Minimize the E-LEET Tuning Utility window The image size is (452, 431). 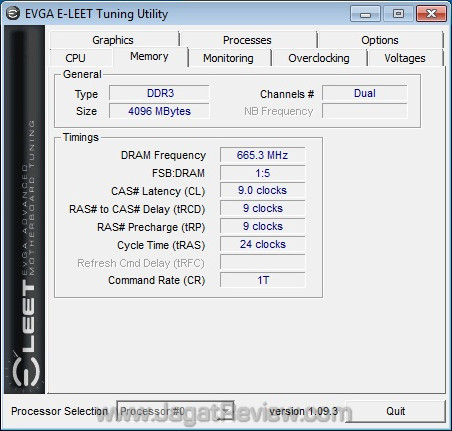point(365,14)
